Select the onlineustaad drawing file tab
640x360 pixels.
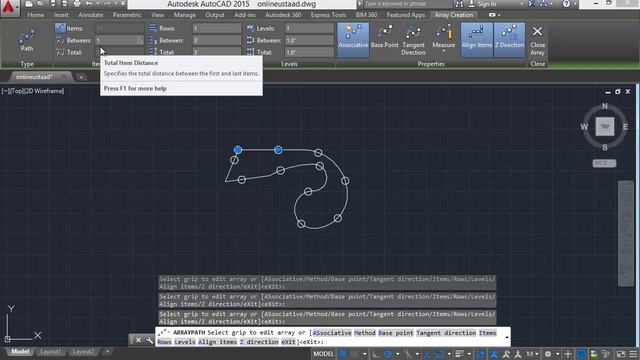(x=34, y=77)
